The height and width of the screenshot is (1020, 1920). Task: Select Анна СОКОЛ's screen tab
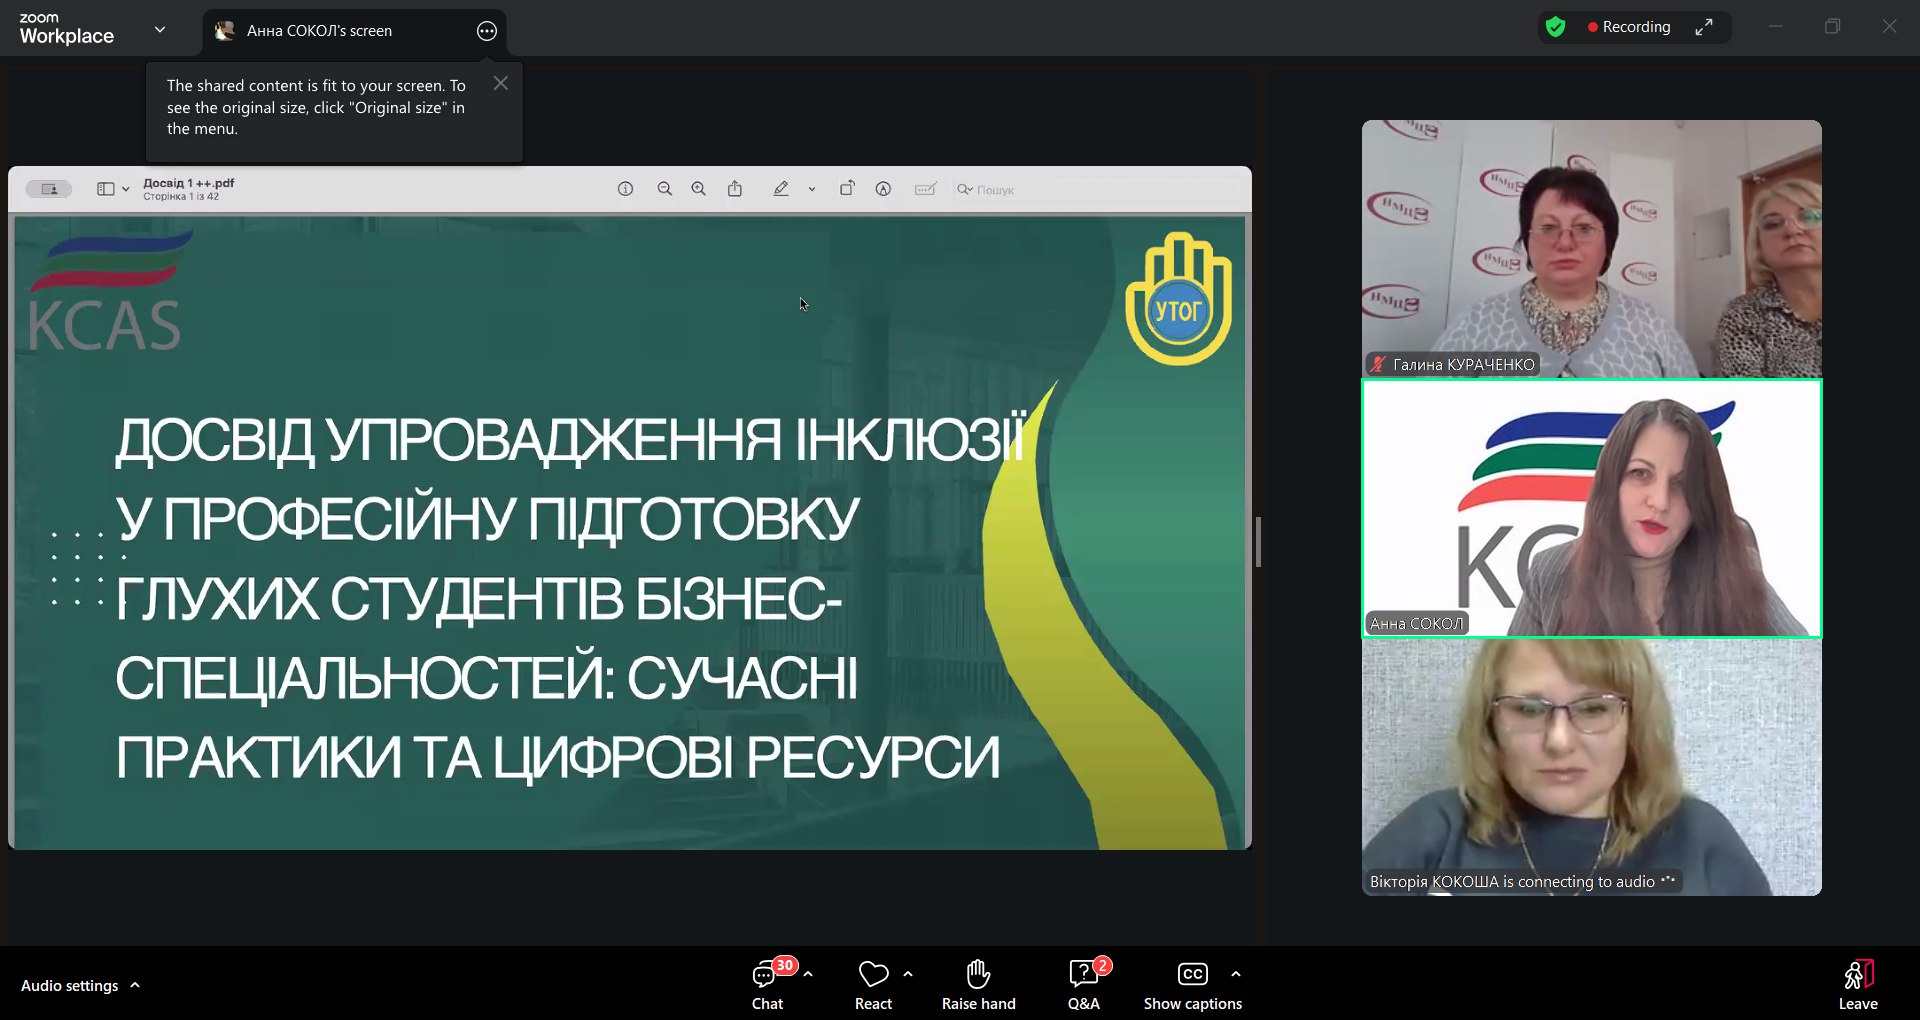[320, 31]
